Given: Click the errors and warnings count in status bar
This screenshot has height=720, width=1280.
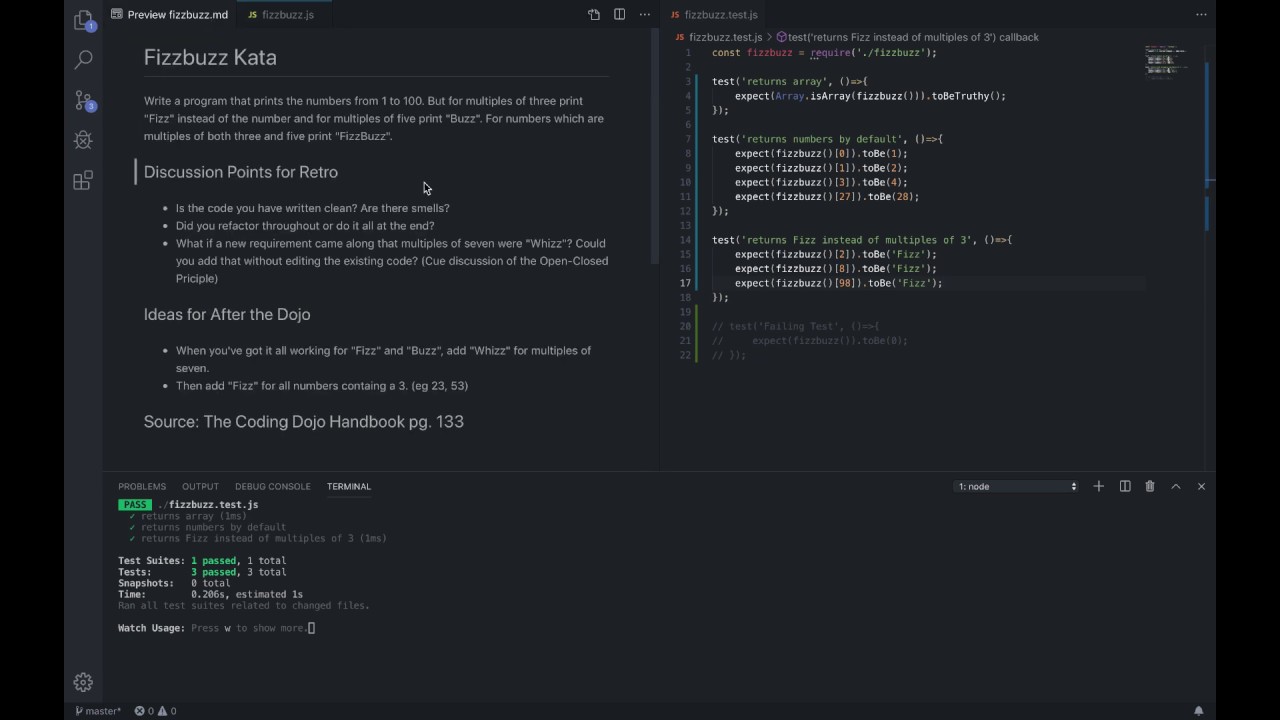Looking at the screenshot, I should [155, 711].
